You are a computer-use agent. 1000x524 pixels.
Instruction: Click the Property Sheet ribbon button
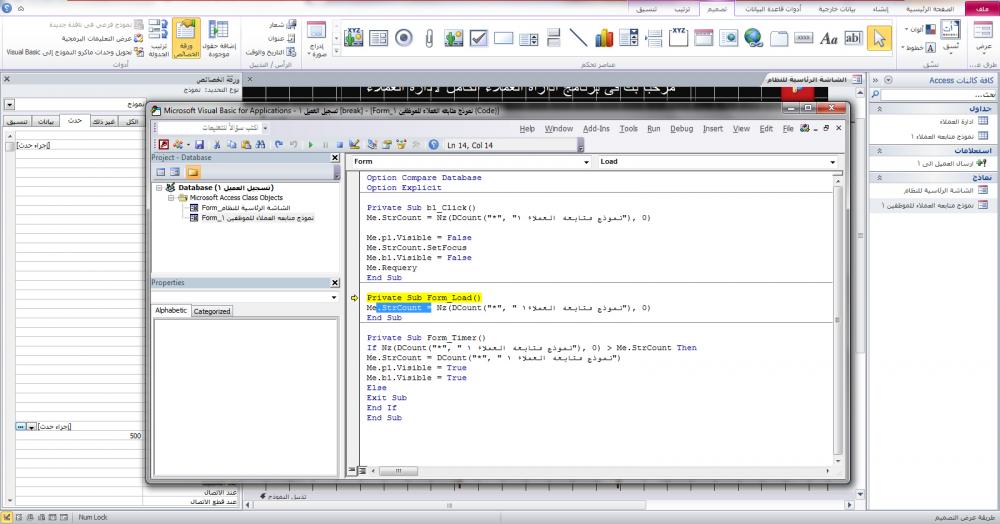tap(186, 38)
